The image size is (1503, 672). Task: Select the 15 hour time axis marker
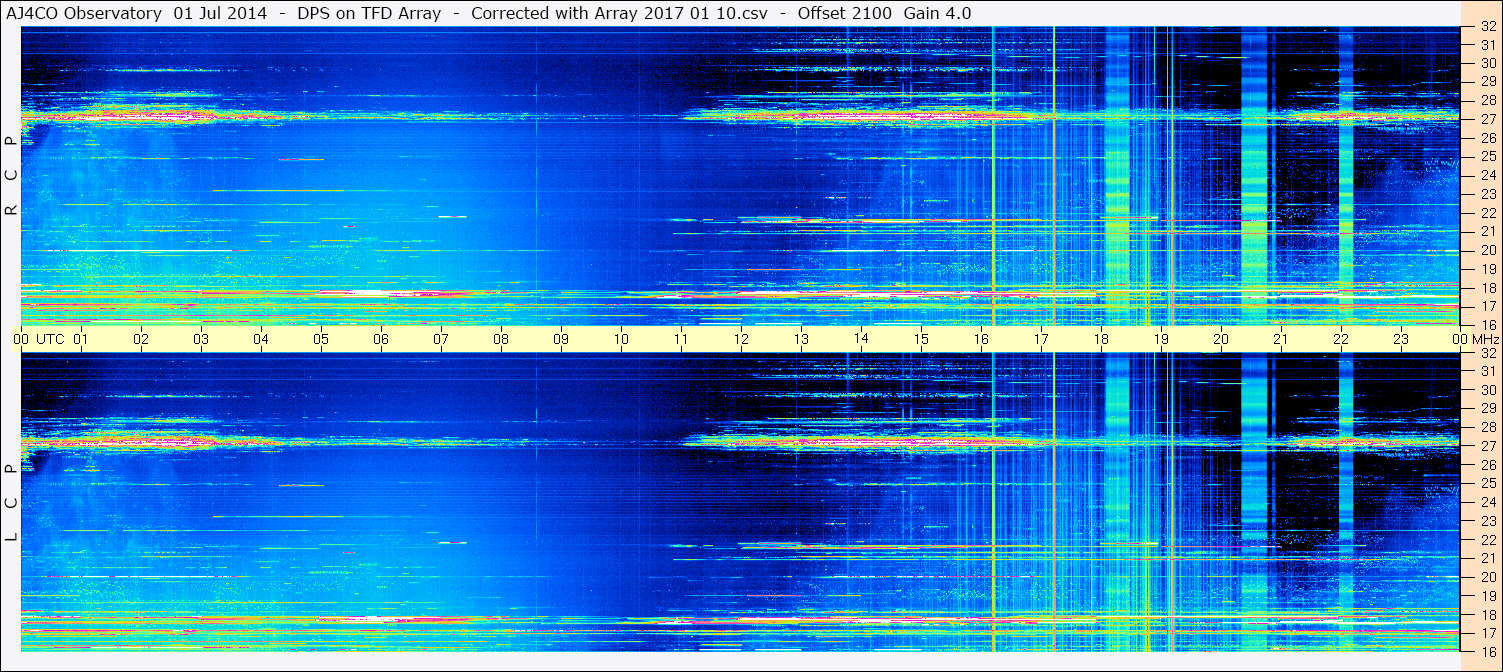921,339
